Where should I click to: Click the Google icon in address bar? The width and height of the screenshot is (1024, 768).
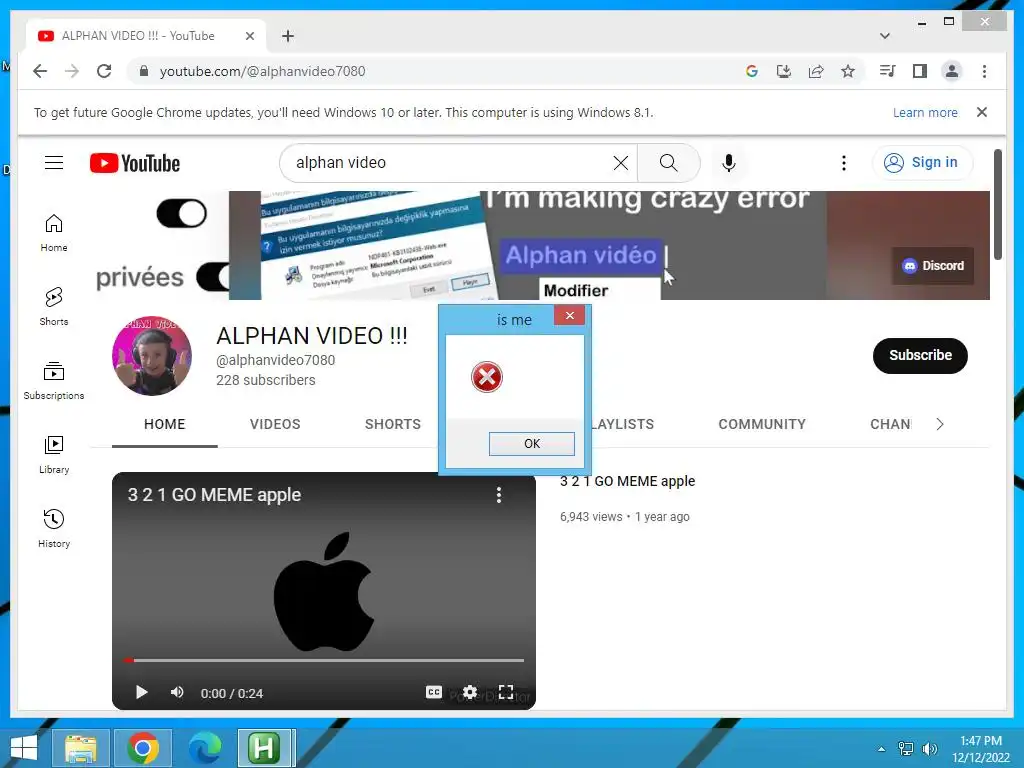point(752,71)
